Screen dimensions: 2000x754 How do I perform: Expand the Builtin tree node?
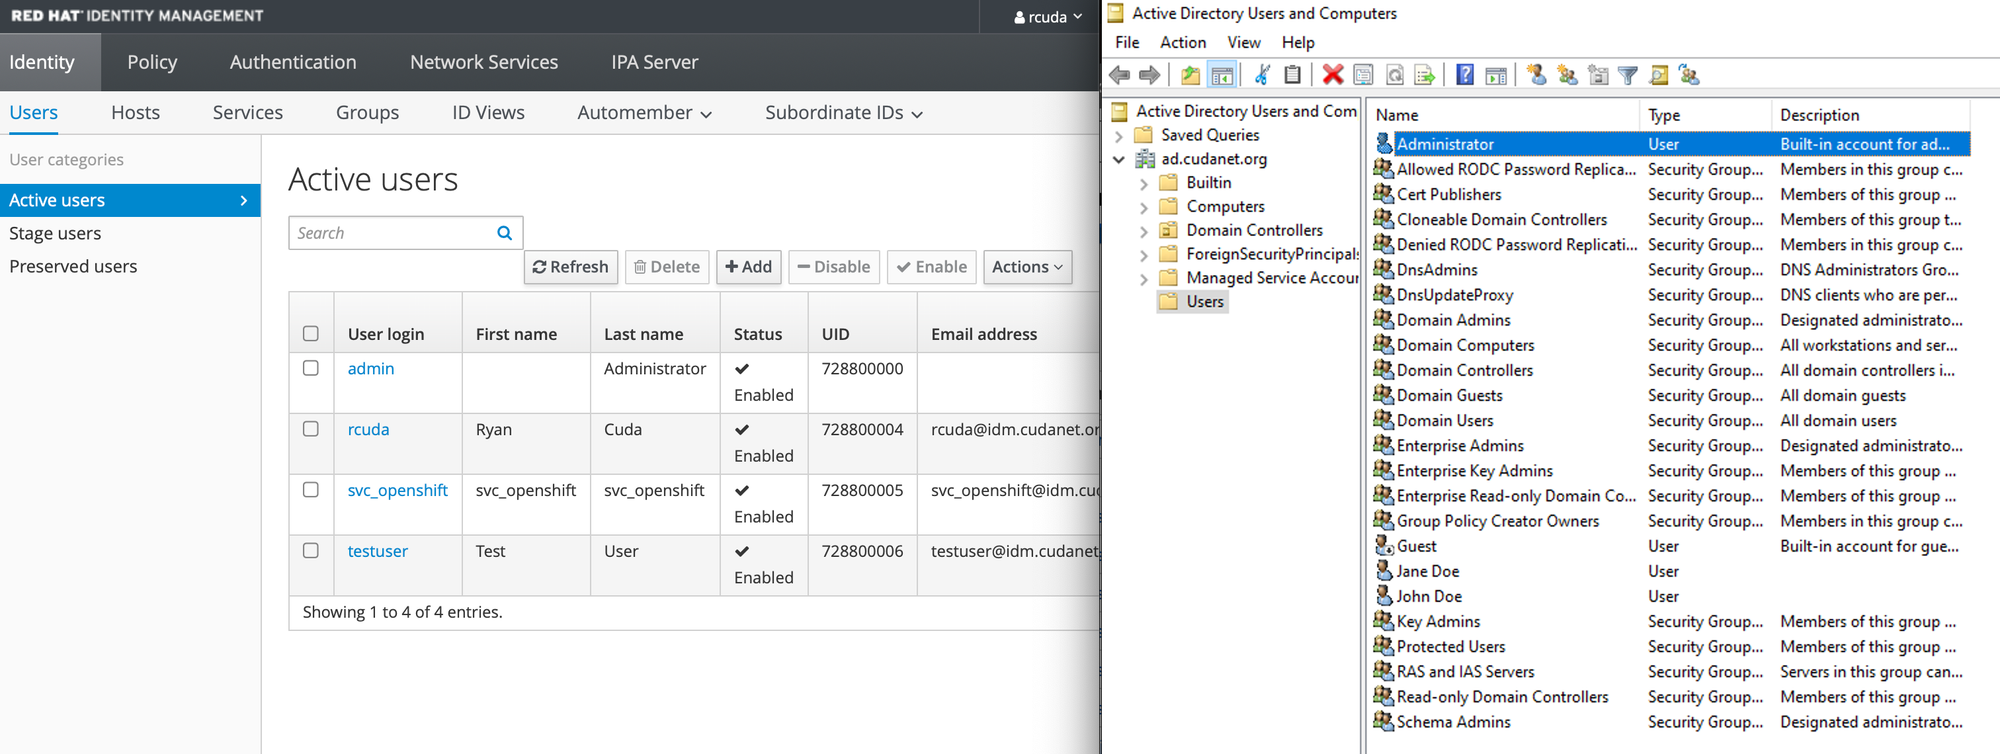[1144, 184]
